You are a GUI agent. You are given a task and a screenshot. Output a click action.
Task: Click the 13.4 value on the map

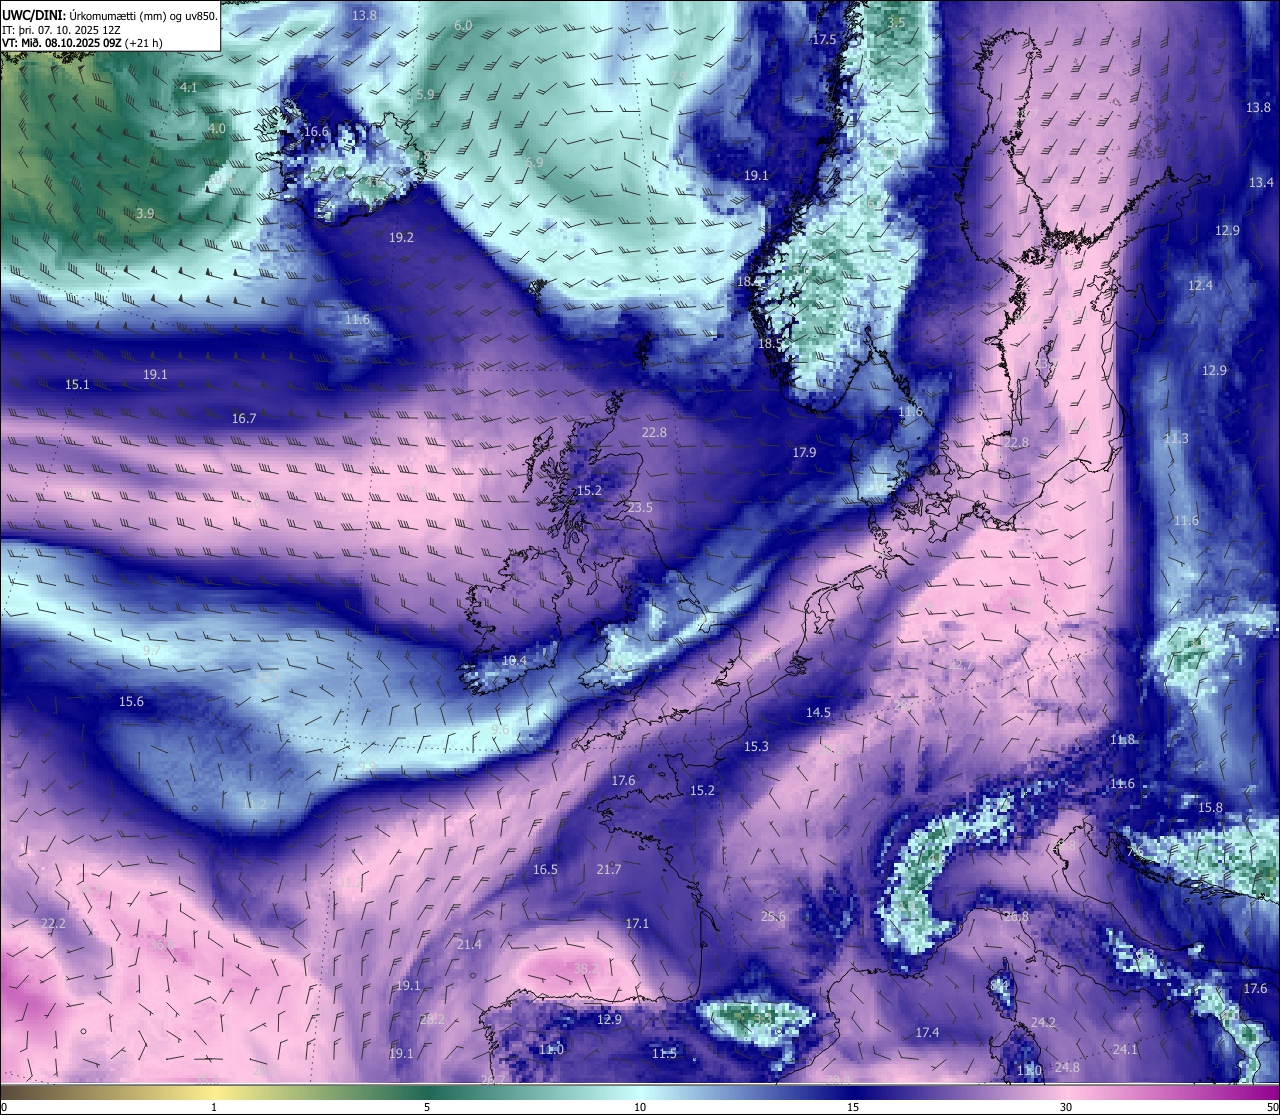pos(1261,182)
